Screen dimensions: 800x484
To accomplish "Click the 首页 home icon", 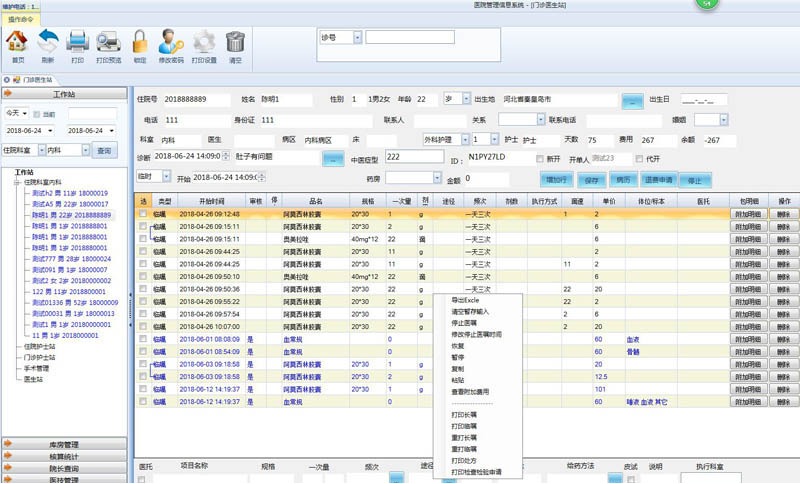I will pos(17,41).
